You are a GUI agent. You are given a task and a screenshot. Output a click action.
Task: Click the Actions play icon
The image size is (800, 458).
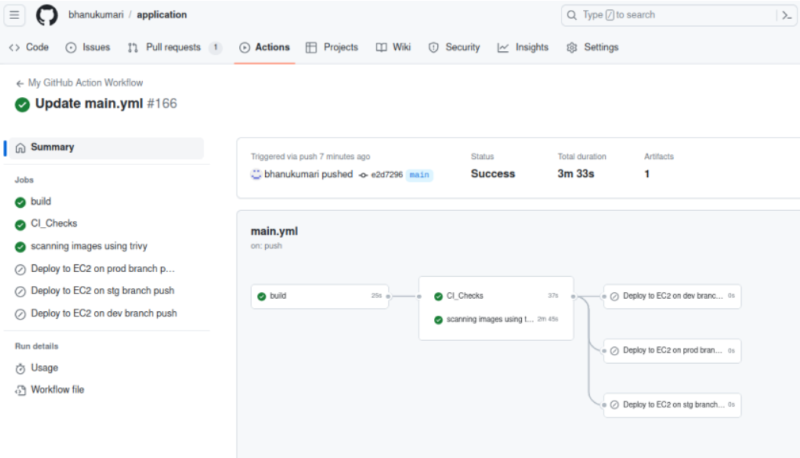pyautogui.click(x=244, y=47)
